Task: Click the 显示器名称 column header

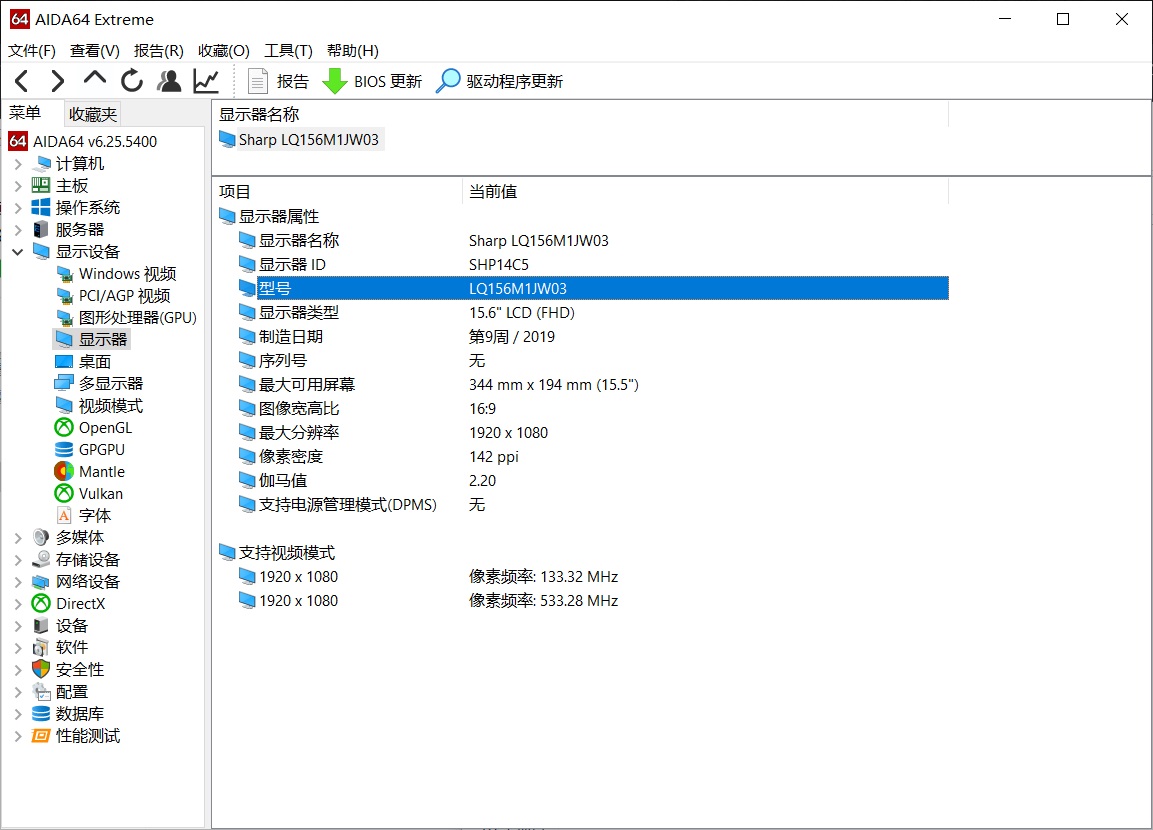Action: click(581, 115)
